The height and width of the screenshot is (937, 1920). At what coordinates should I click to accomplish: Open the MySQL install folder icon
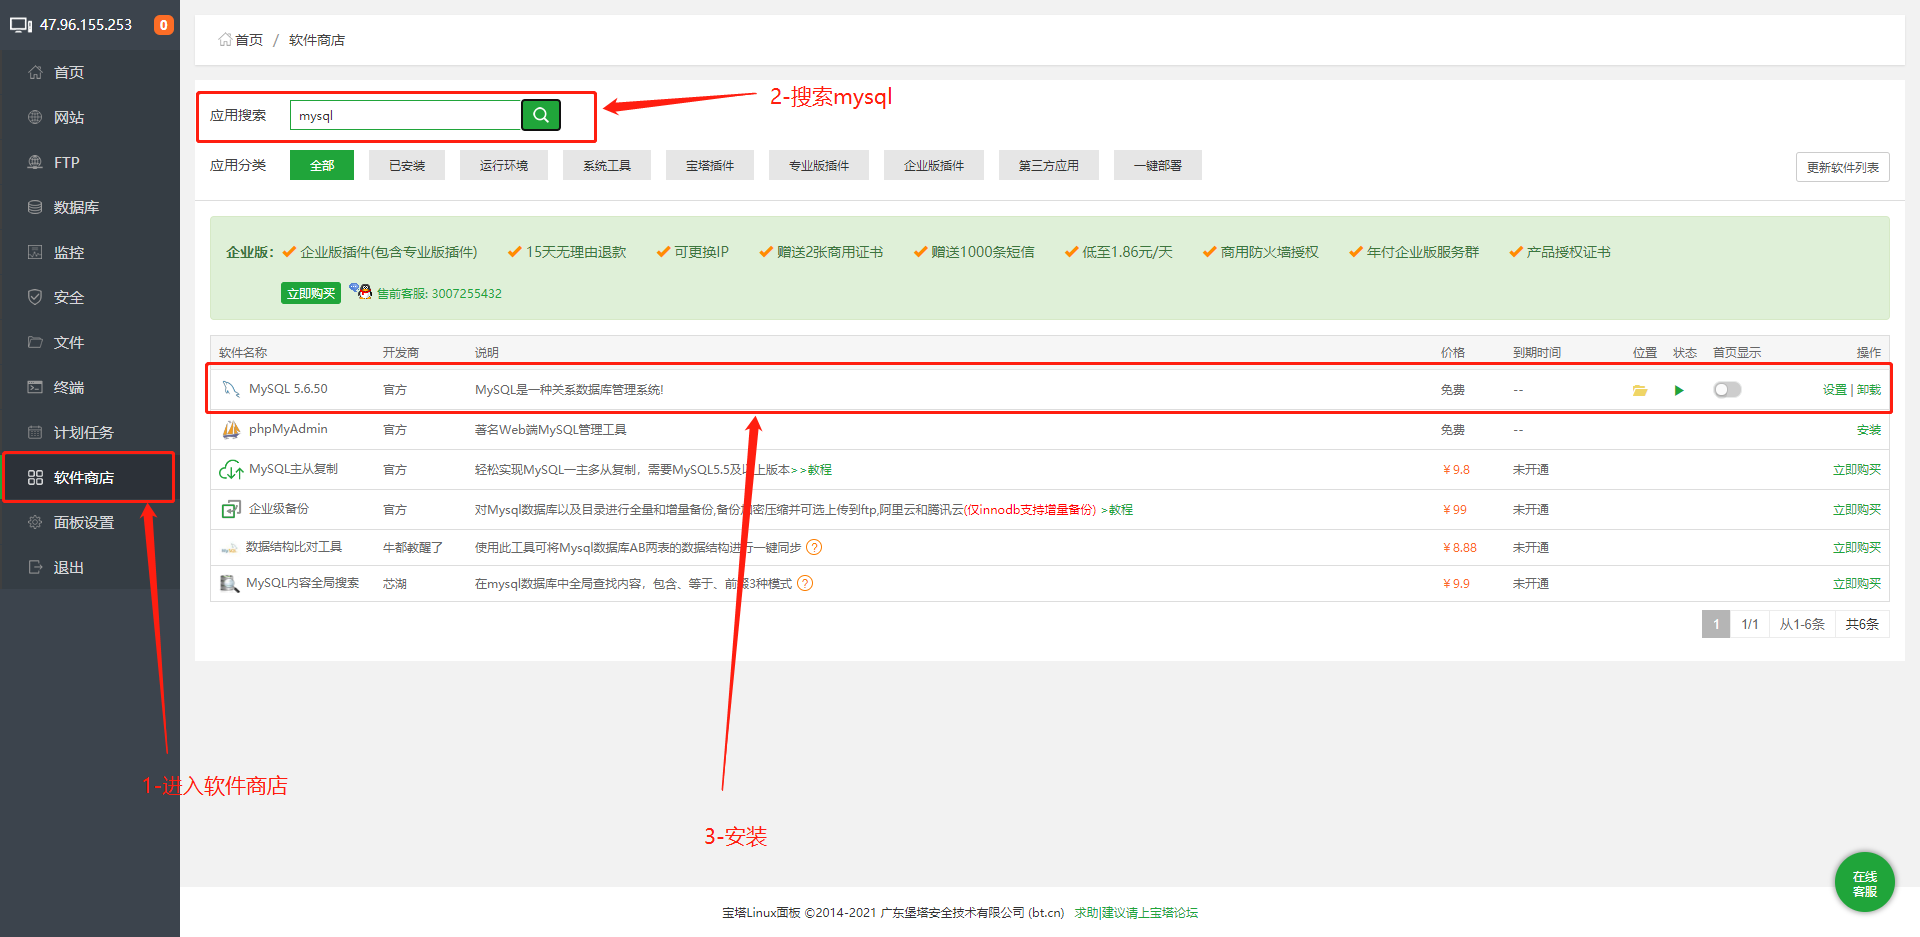tap(1640, 390)
